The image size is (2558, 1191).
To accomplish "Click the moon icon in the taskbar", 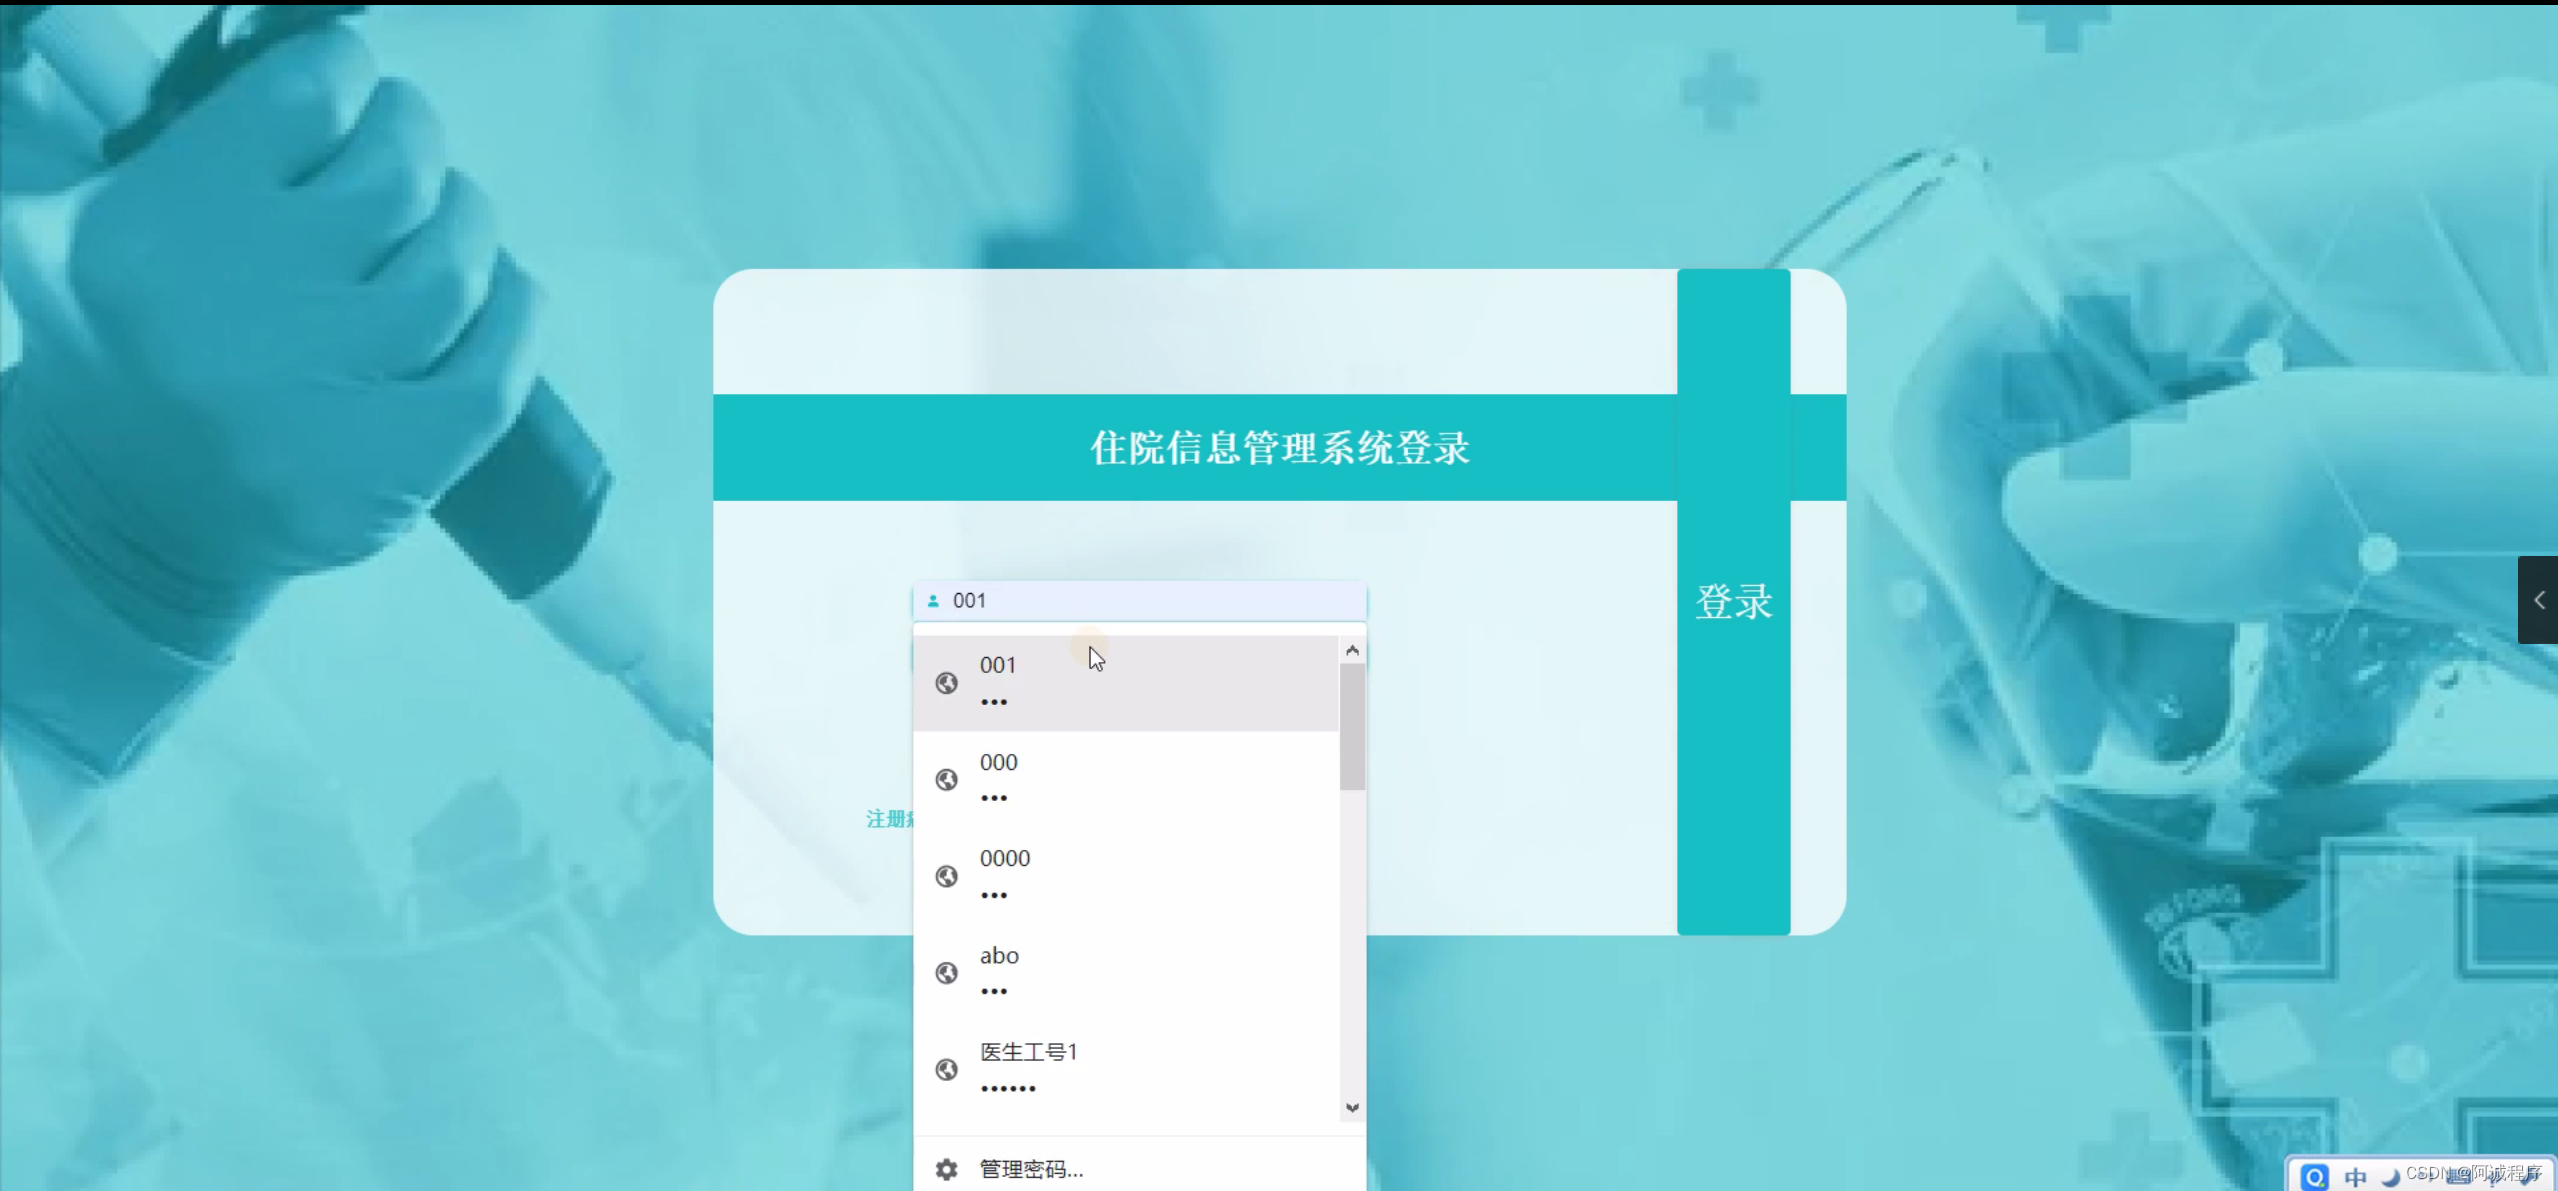I will 2390,1177.
